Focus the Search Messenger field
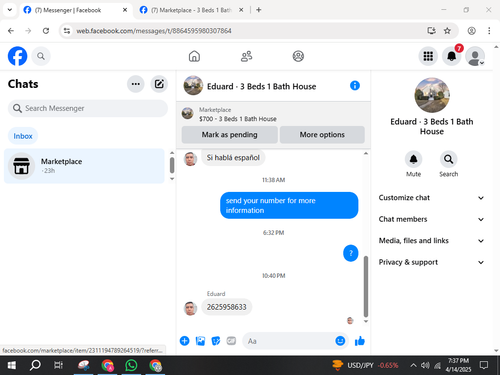The image size is (500, 375). tap(88, 108)
